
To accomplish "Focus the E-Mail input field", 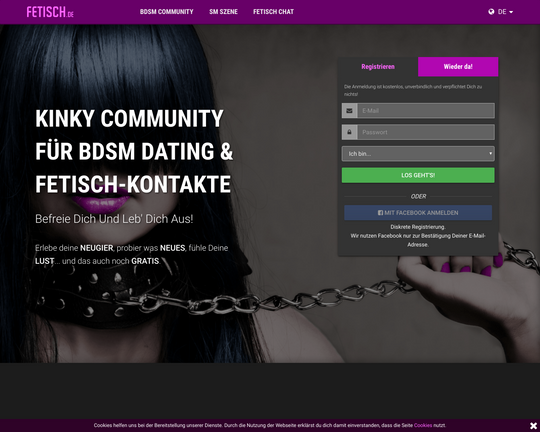I will pos(426,111).
